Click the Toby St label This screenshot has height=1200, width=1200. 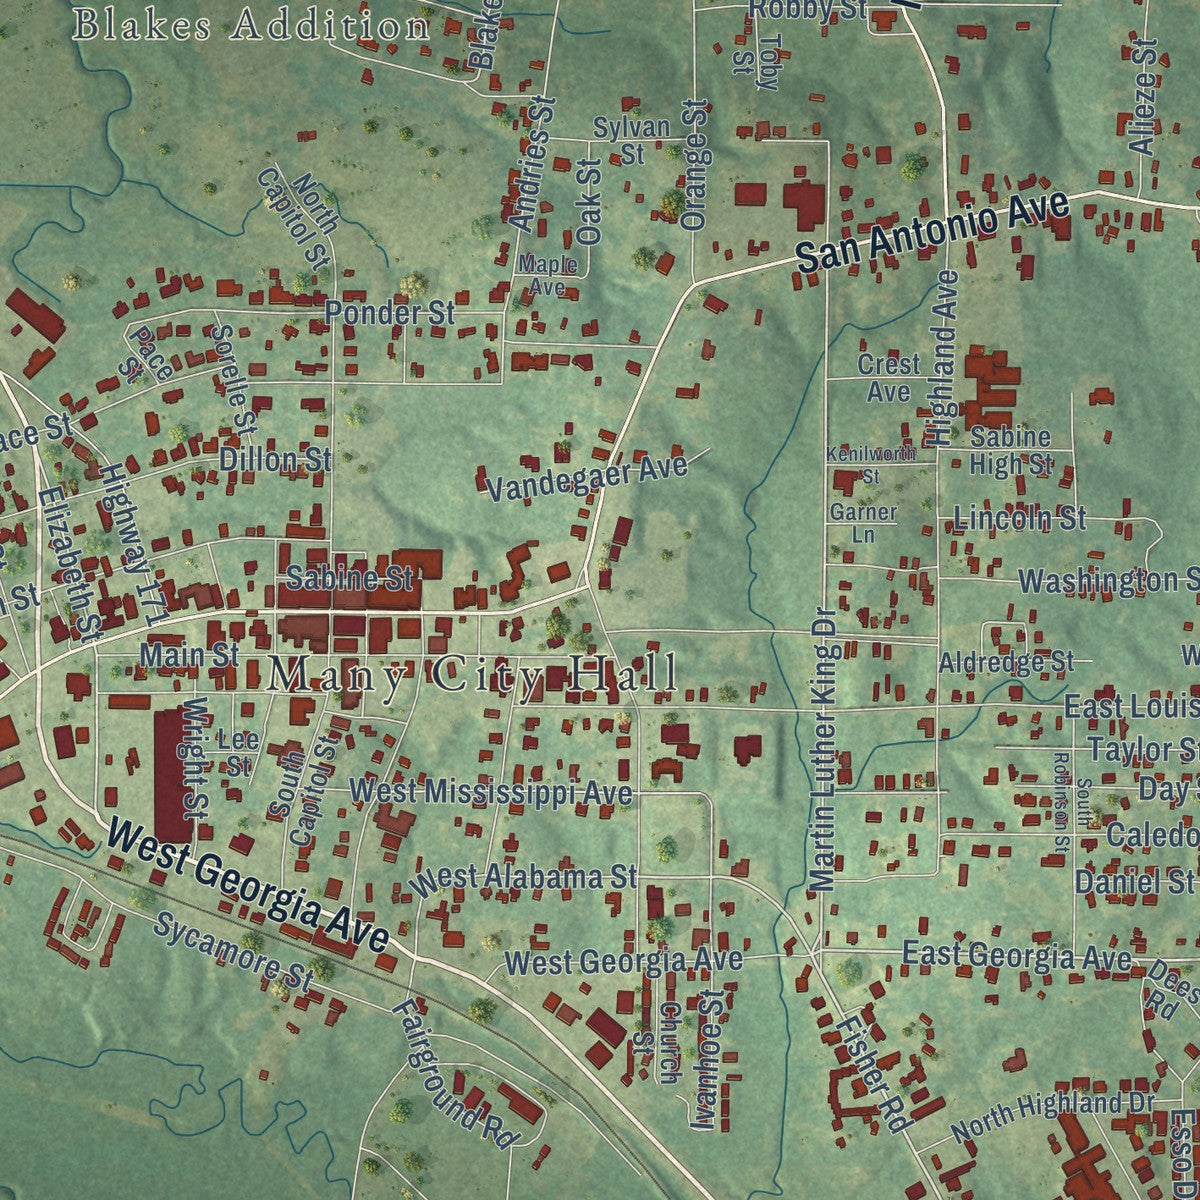tap(756, 62)
